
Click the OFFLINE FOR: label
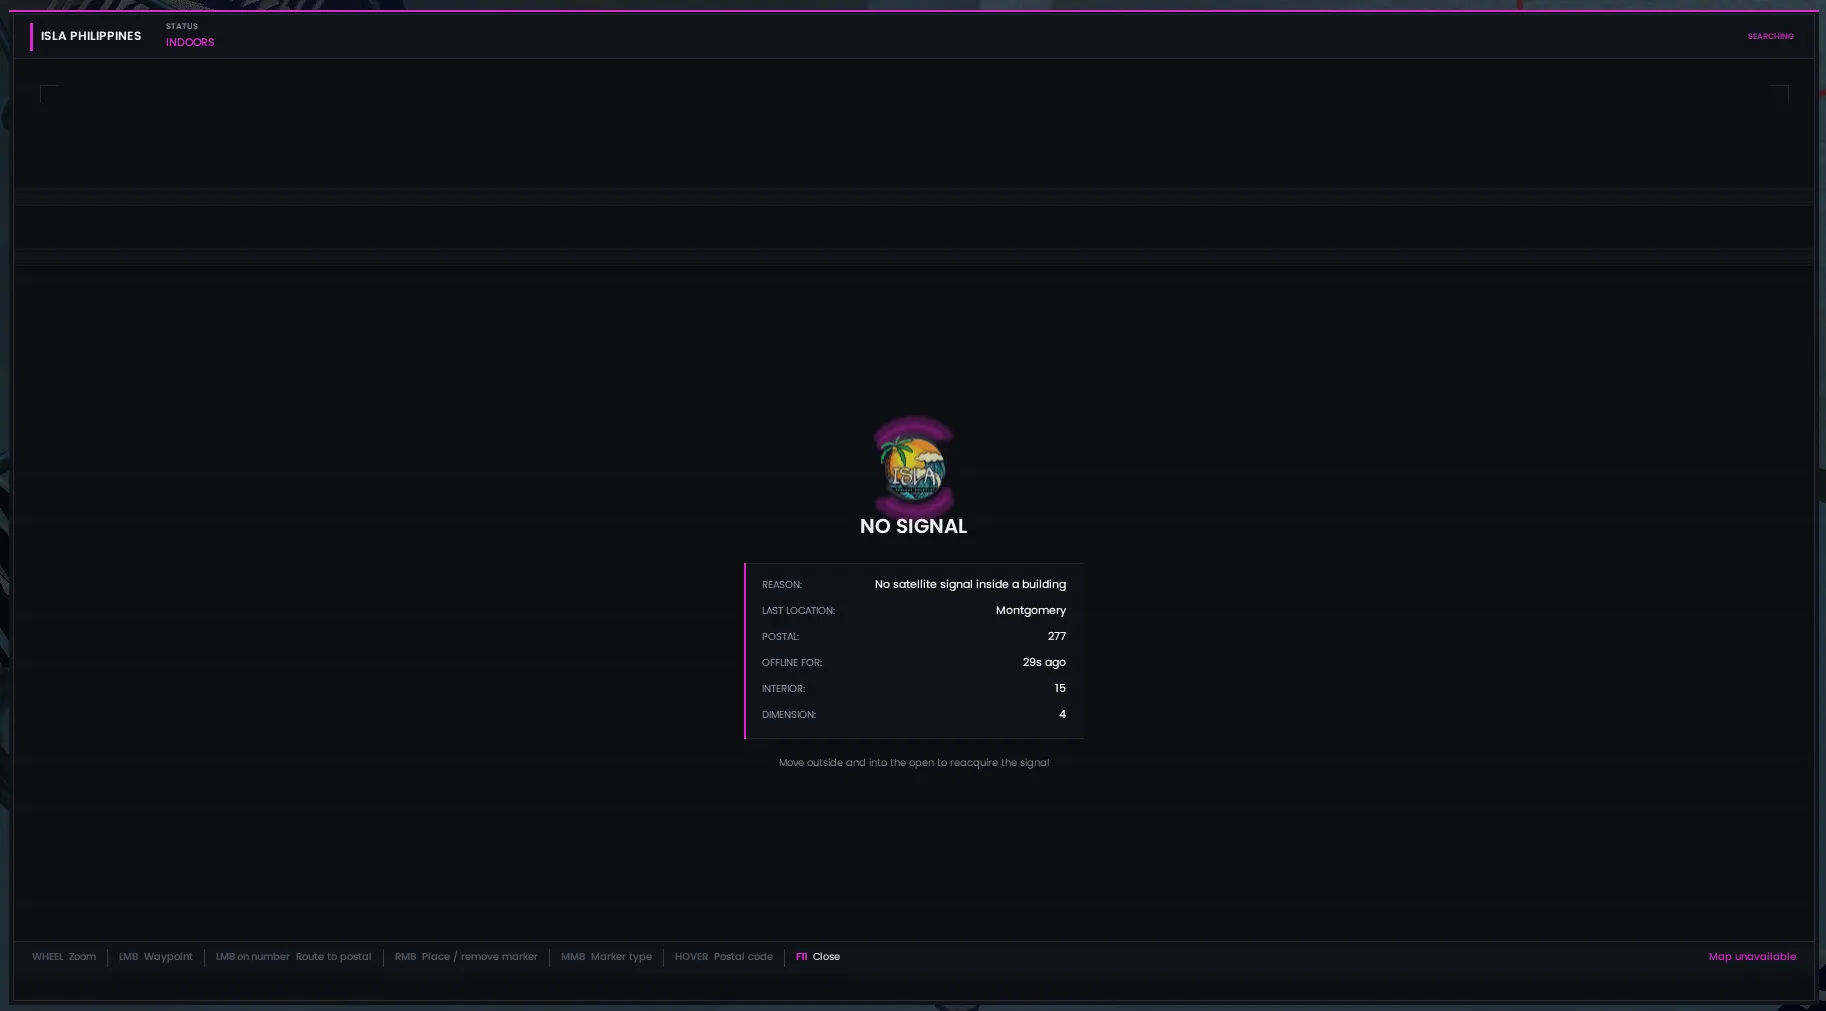792,663
